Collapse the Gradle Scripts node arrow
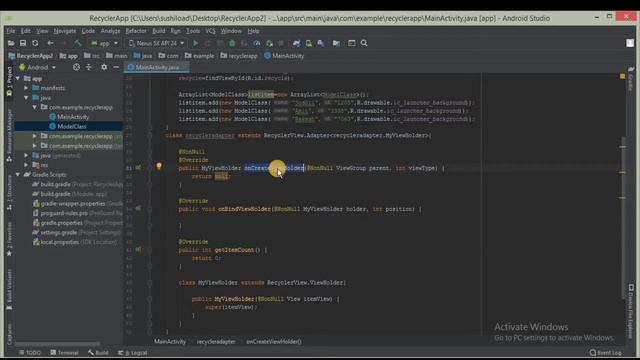This screenshot has height=360, width=640. (x=18, y=175)
